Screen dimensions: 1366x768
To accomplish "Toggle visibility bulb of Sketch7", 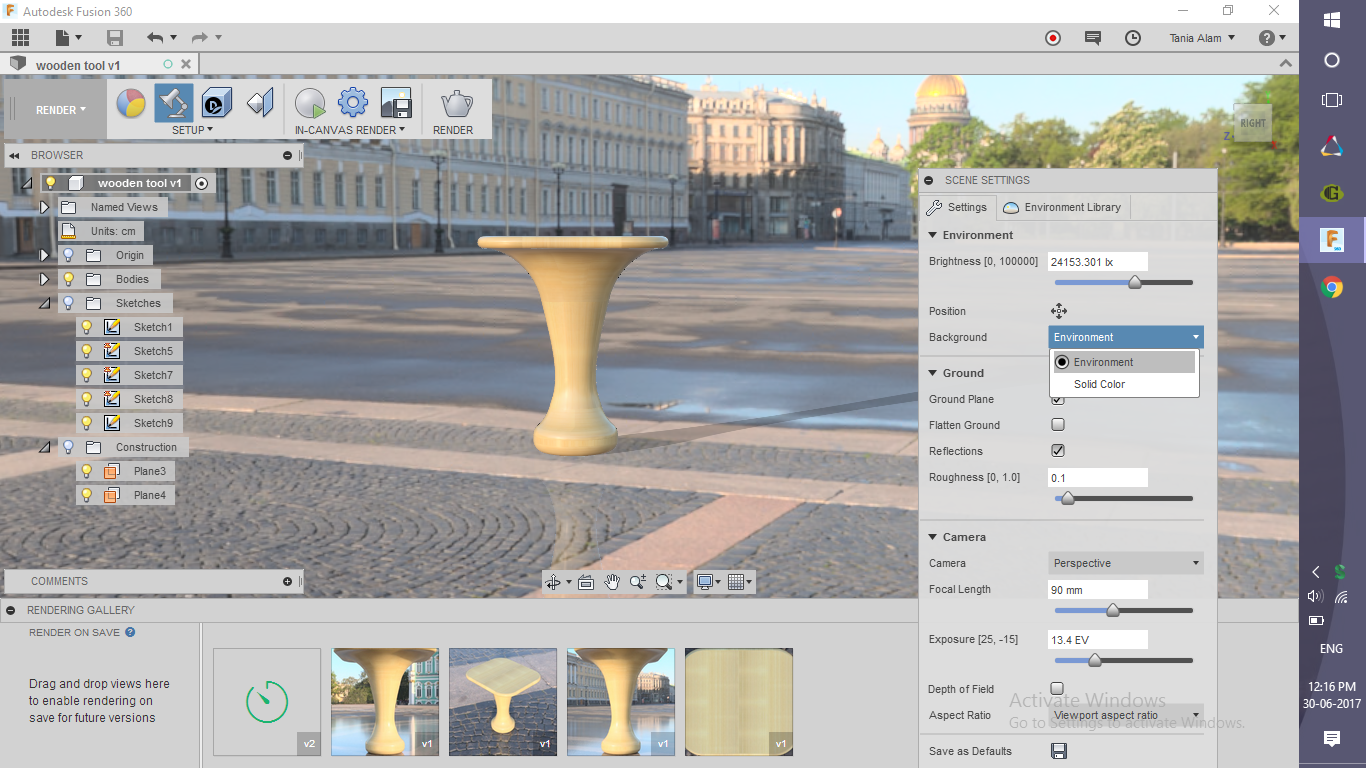I will (87, 375).
